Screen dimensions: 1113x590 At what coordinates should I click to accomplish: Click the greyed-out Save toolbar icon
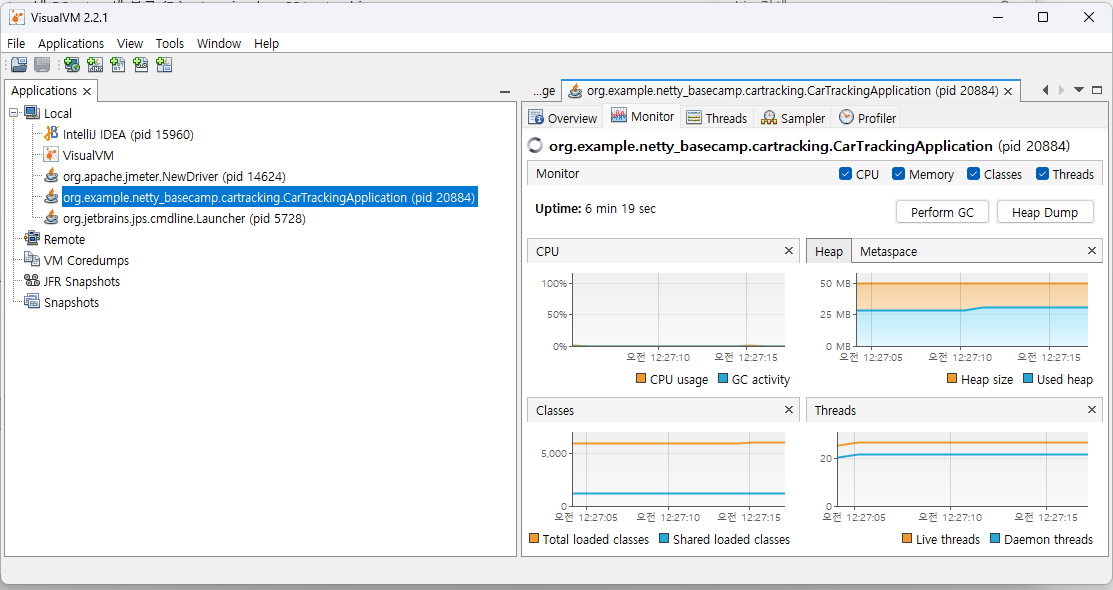coord(43,65)
